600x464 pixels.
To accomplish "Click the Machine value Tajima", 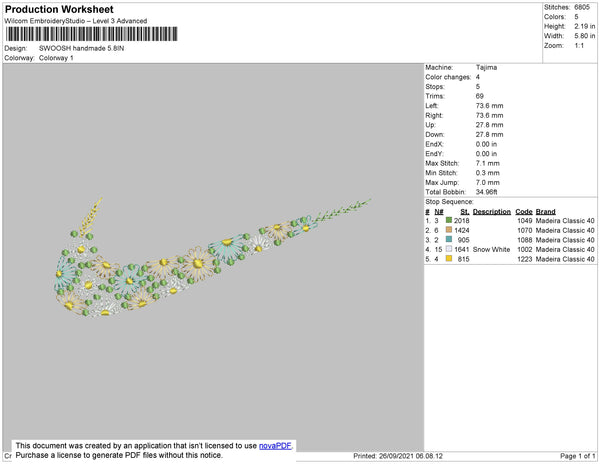I will click(x=486, y=67).
